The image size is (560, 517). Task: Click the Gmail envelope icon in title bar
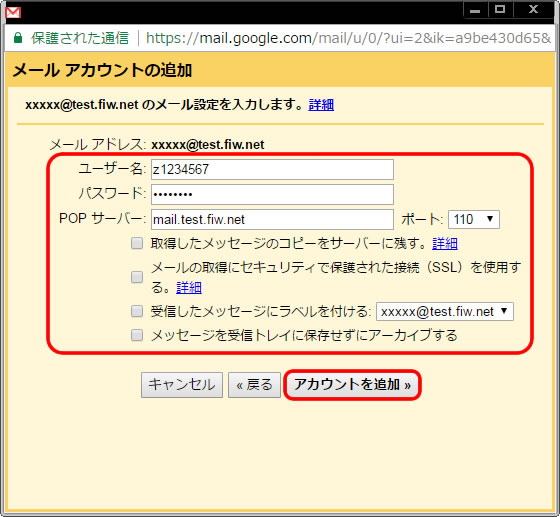pos(13,12)
